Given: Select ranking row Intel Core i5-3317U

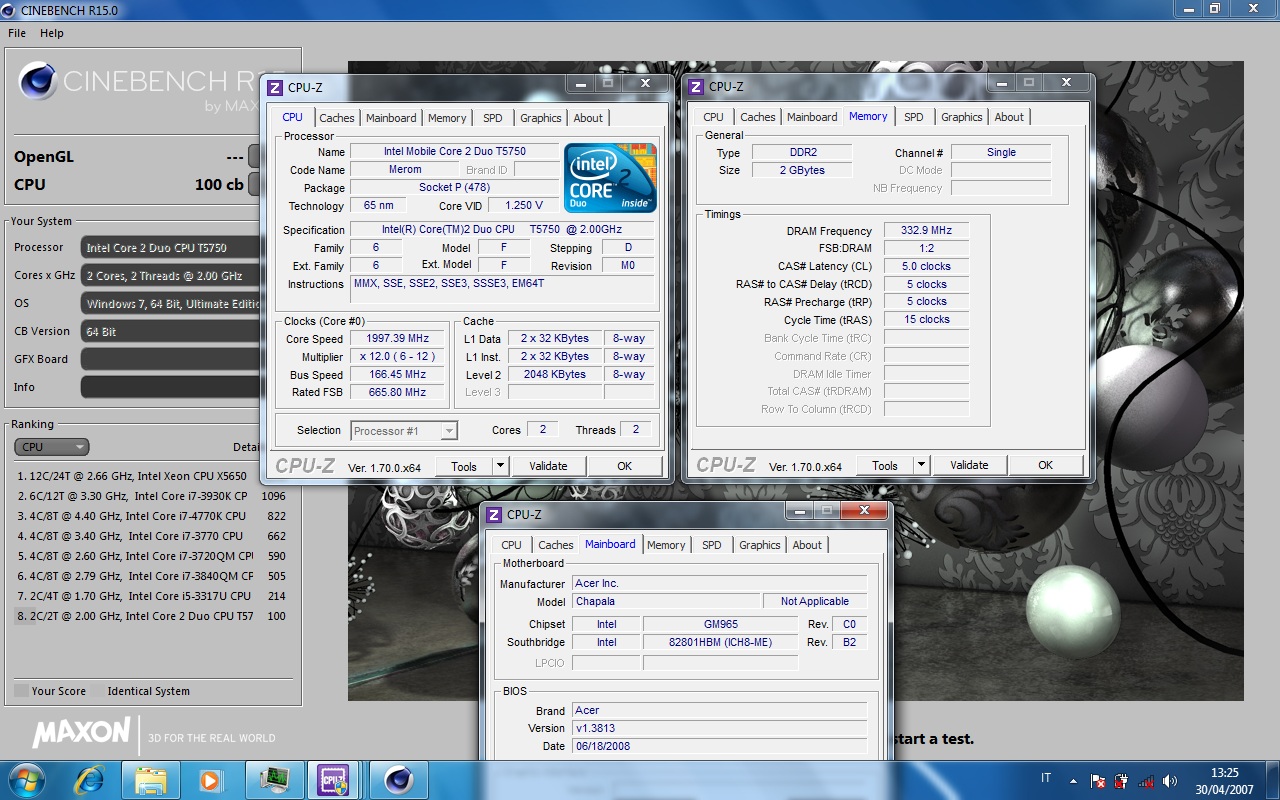Looking at the screenshot, I should (152, 596).
